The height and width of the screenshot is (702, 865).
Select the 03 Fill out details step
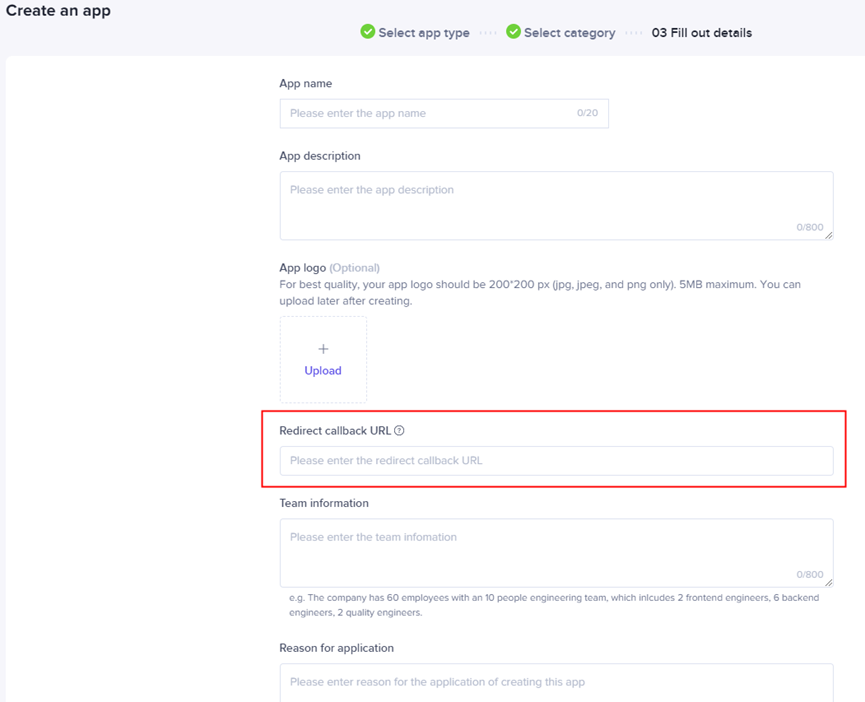(701, 33)
